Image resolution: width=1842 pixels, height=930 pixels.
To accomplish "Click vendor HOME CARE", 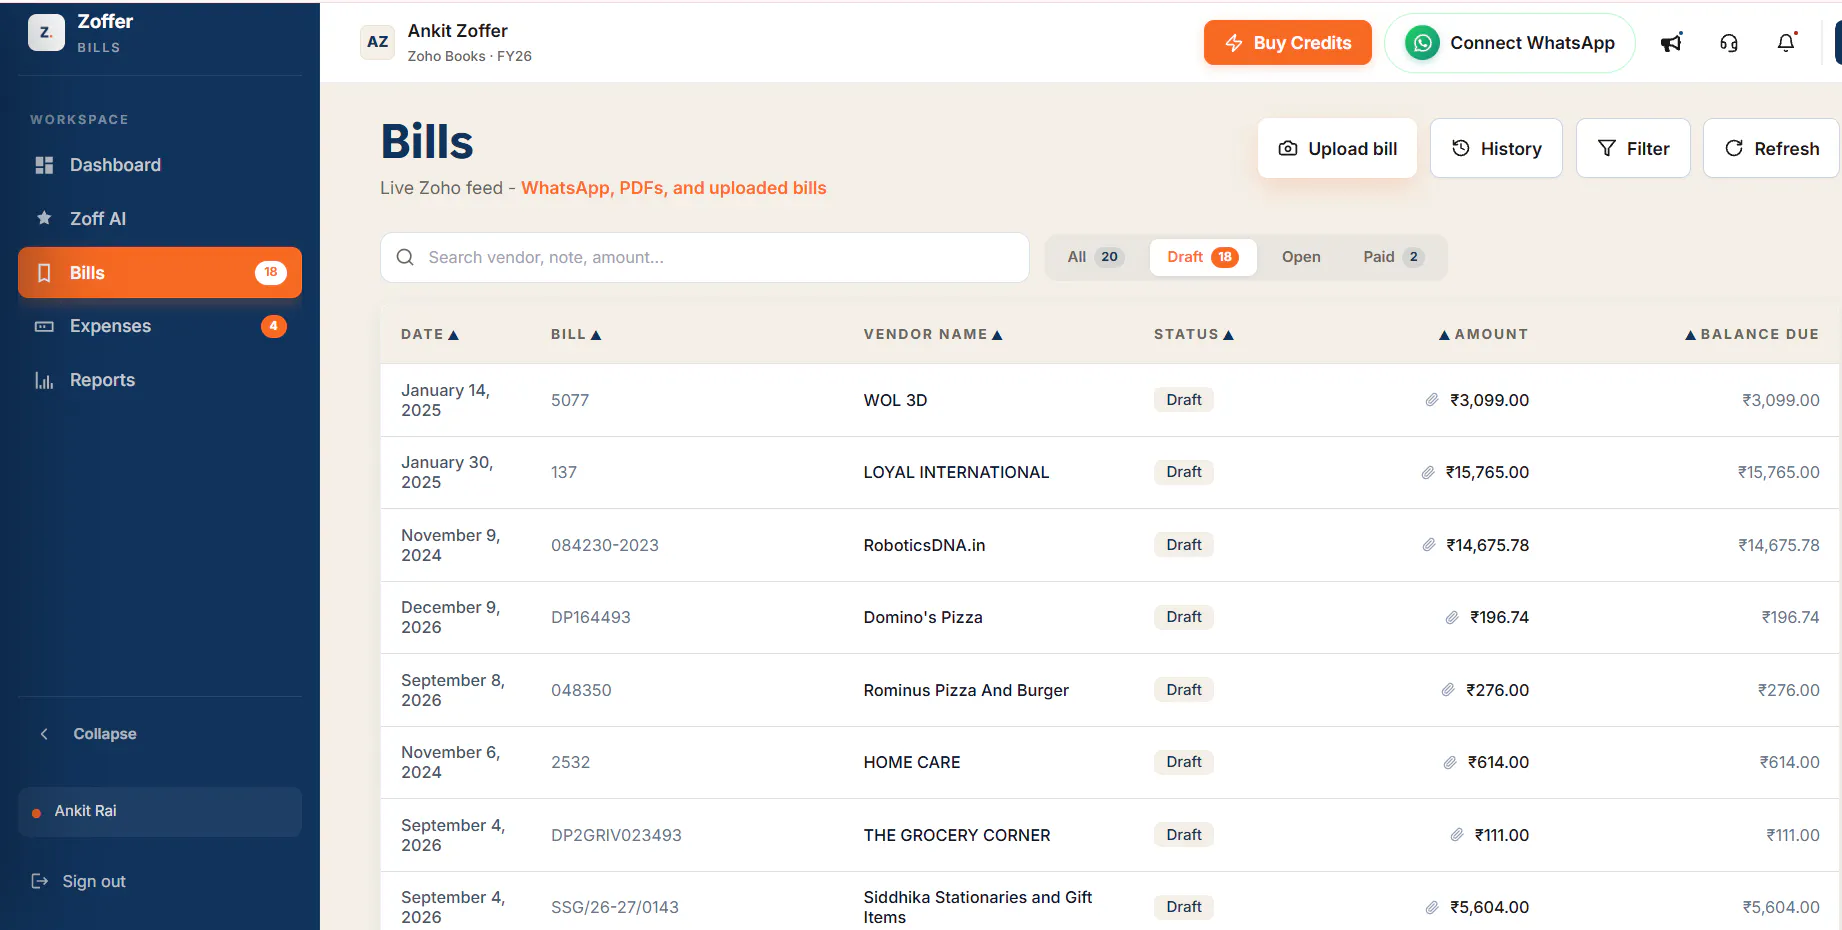I will pos(912,762).
